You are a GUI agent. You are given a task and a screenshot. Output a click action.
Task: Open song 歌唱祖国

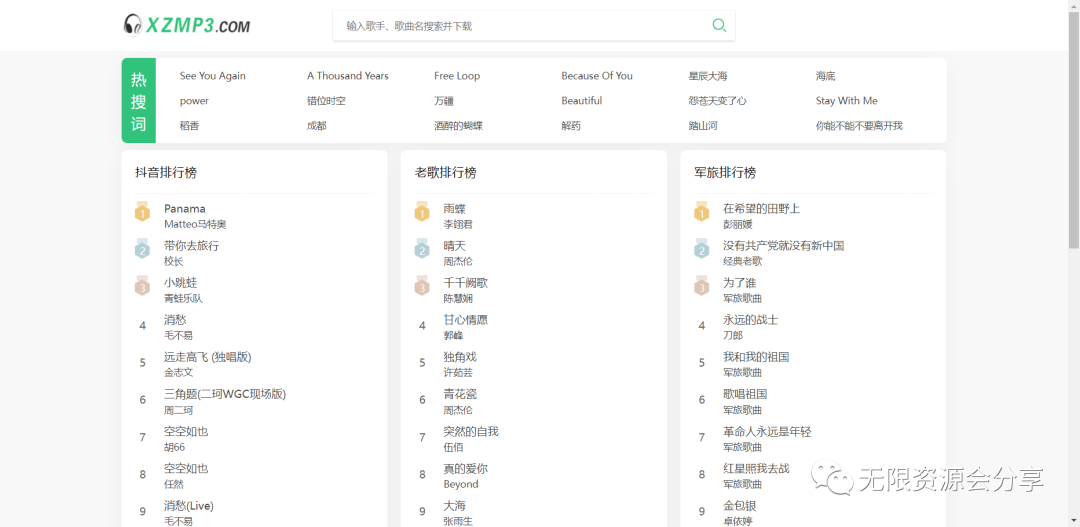tap(745, 394)
